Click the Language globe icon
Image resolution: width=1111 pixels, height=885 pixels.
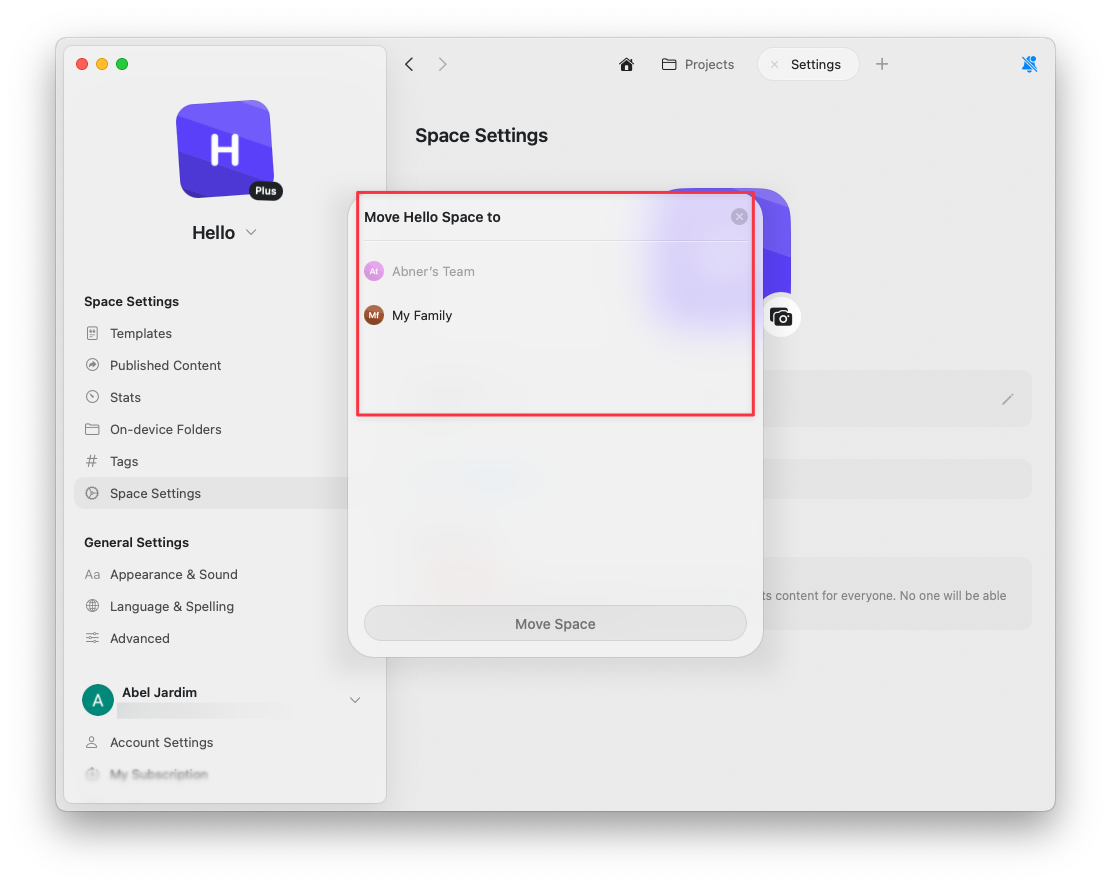click(x=92, y=606)
